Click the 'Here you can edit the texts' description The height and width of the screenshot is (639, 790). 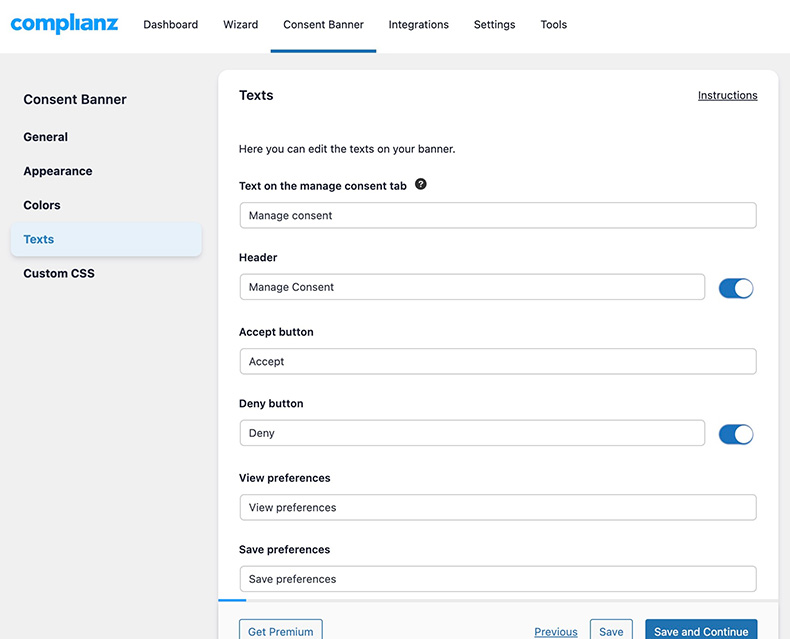click(x=347, y=149)
